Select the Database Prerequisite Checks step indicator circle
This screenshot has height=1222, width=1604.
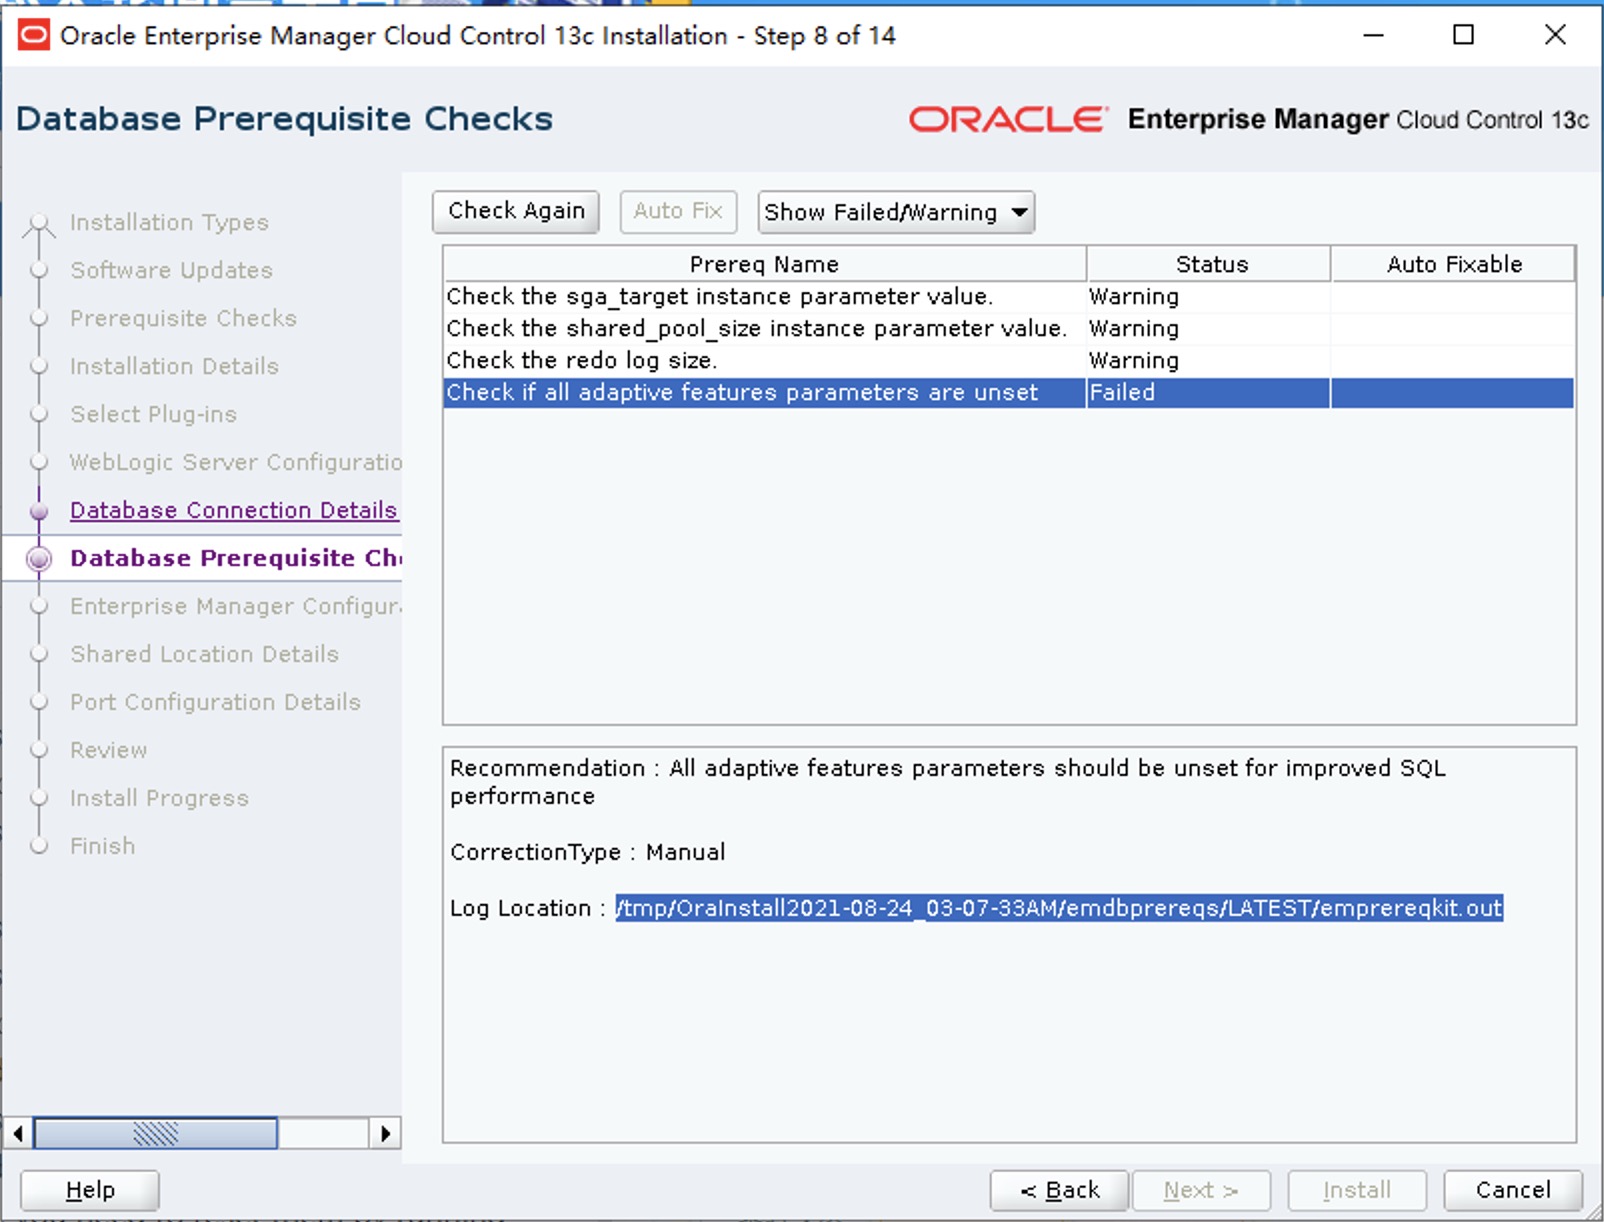point(39,558)
